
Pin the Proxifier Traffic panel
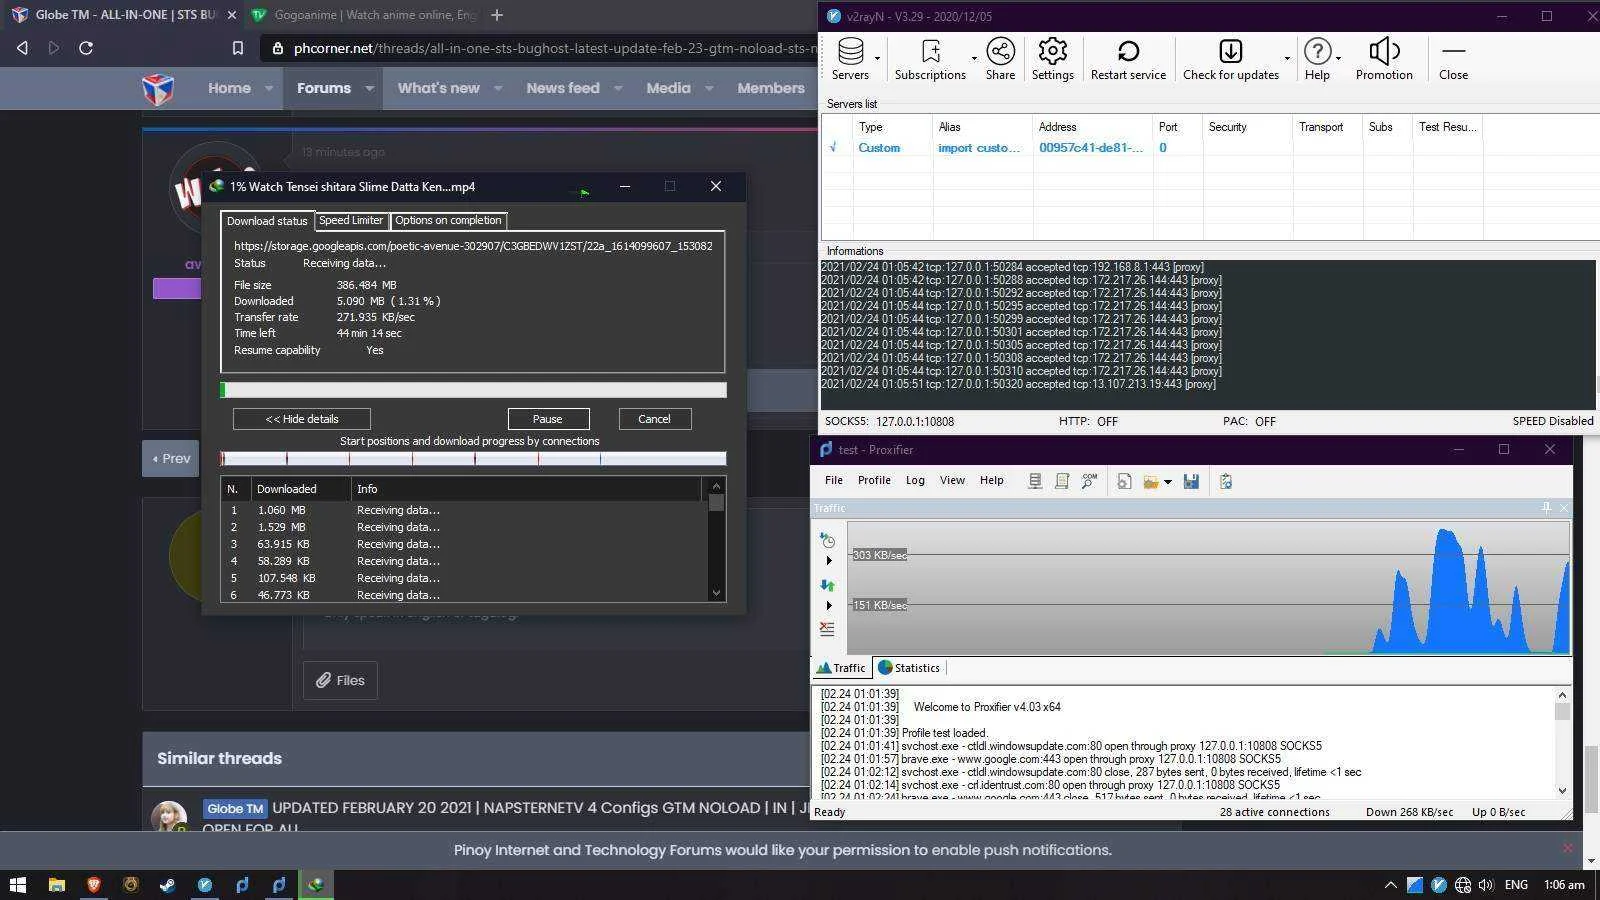point(1546,508)
